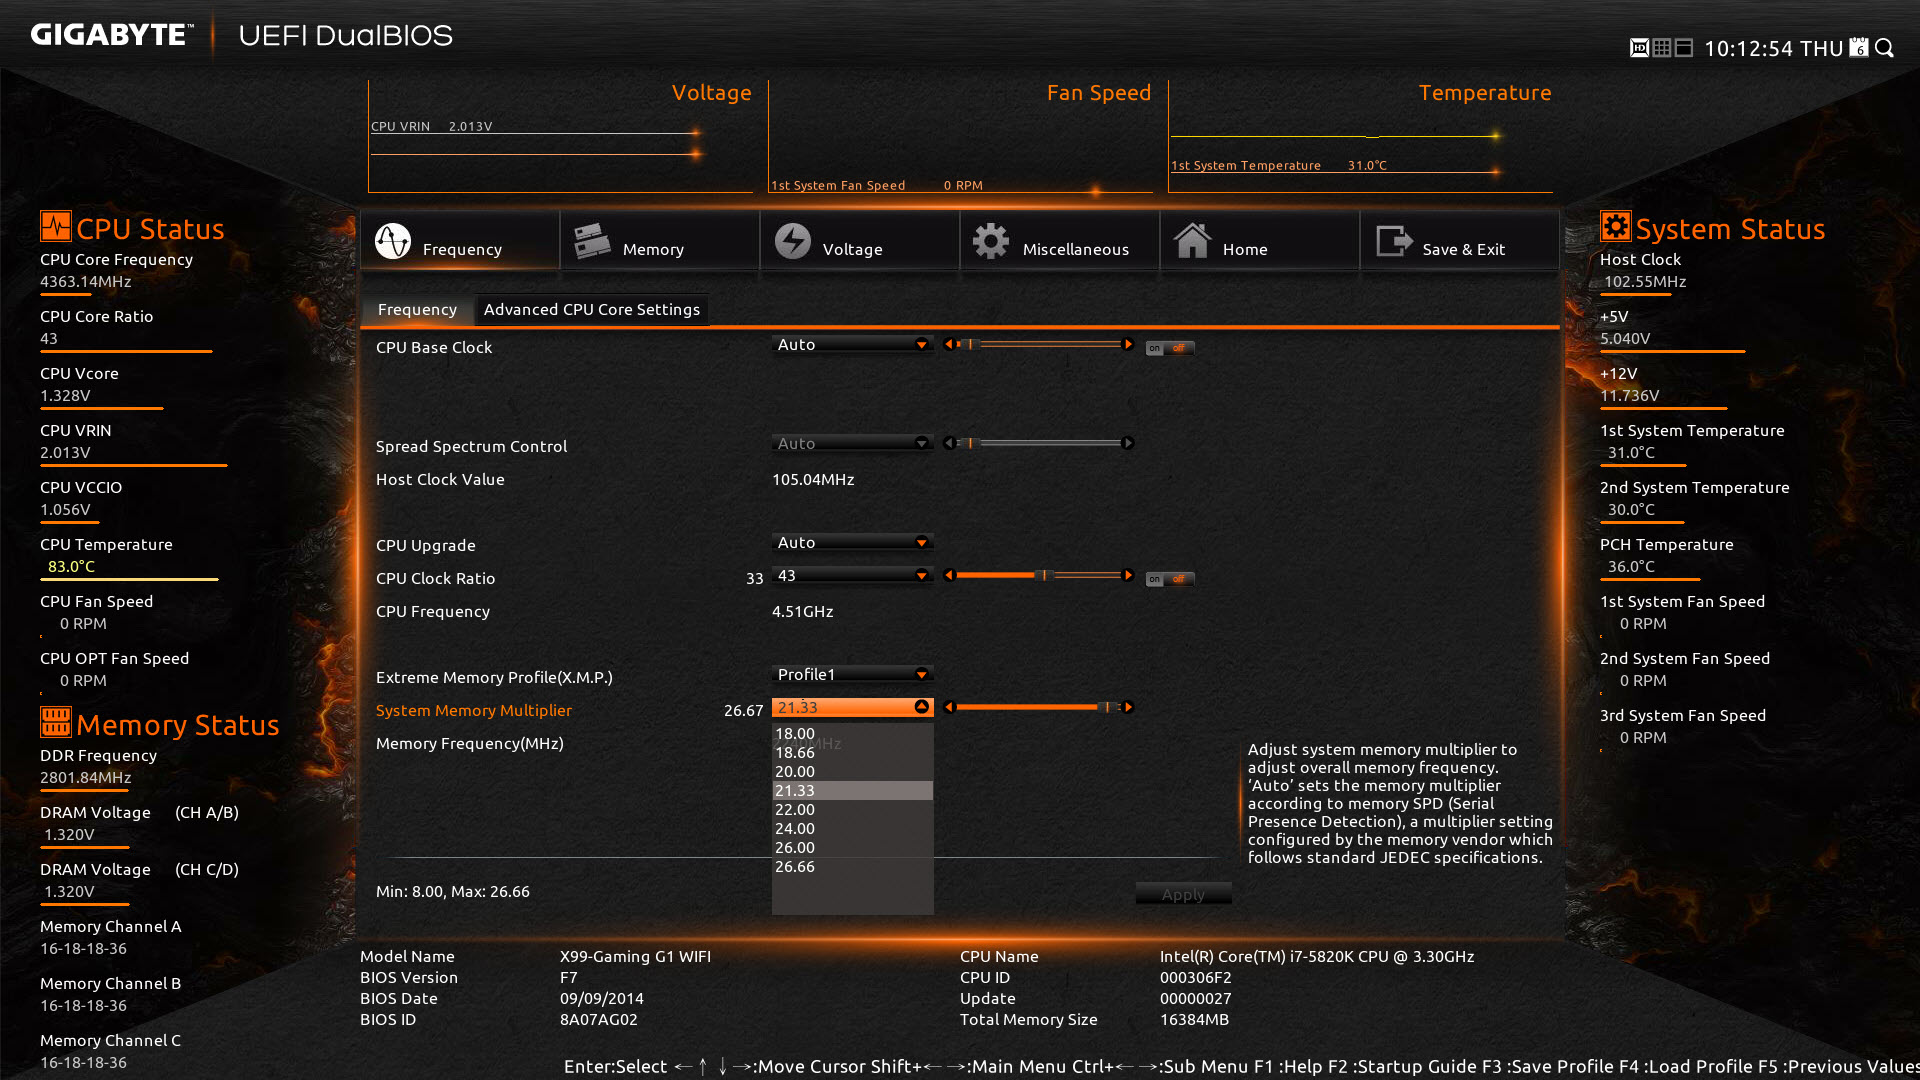Image resolution: width=1920 pixels, height=1080 pixels.
Task: Select highlighted 21.33 in multiplier list
Action: (x=852, y=790)
